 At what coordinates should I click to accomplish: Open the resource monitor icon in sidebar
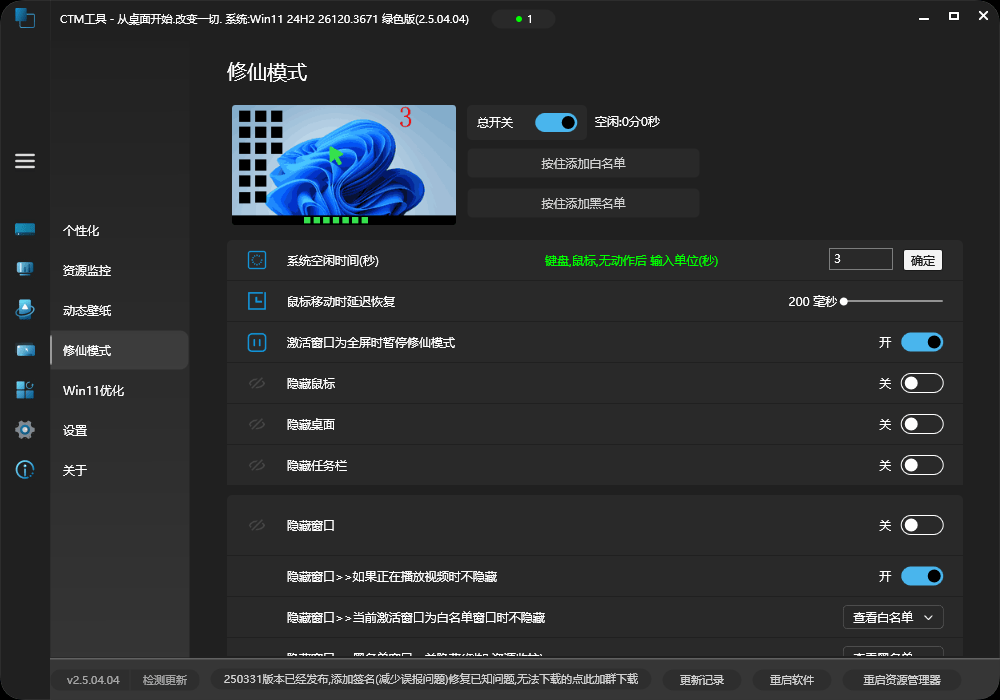(x=24, y=268)
